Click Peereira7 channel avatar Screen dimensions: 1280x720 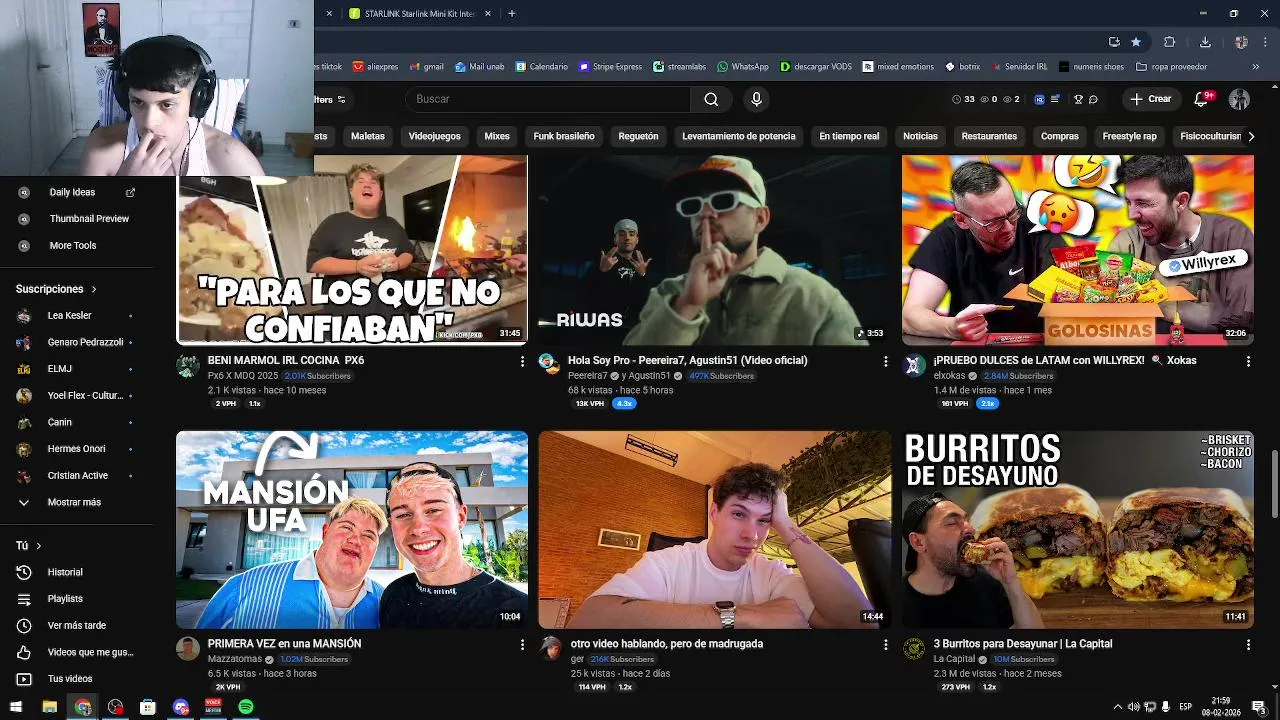pos(550,365)
